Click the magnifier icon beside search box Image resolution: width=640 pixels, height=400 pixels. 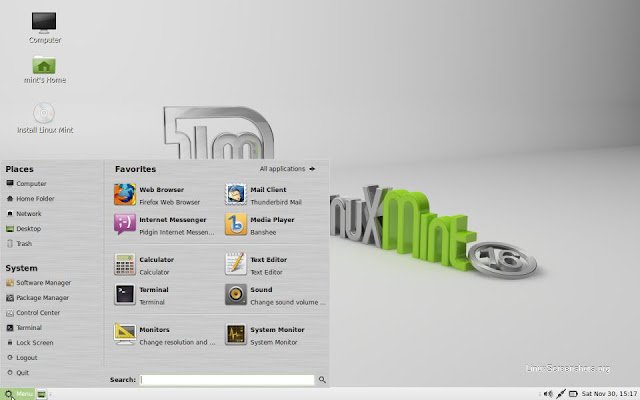point(322,380)
